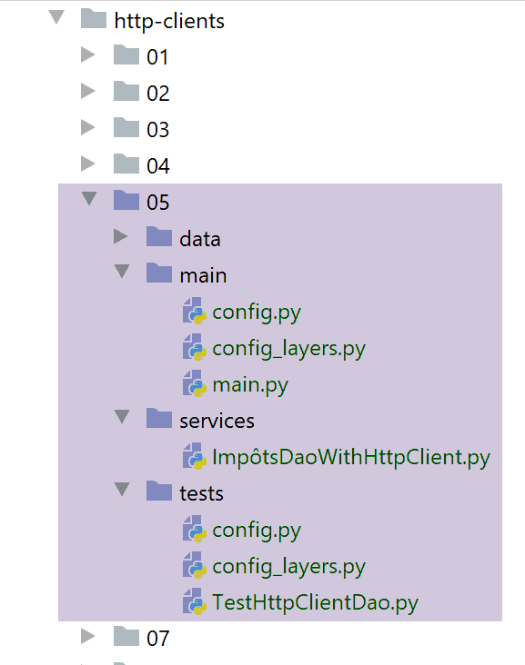This screenshot has height=665, width=525.
Task: Click the Python icon of main.py
Action: coord(195,383)
